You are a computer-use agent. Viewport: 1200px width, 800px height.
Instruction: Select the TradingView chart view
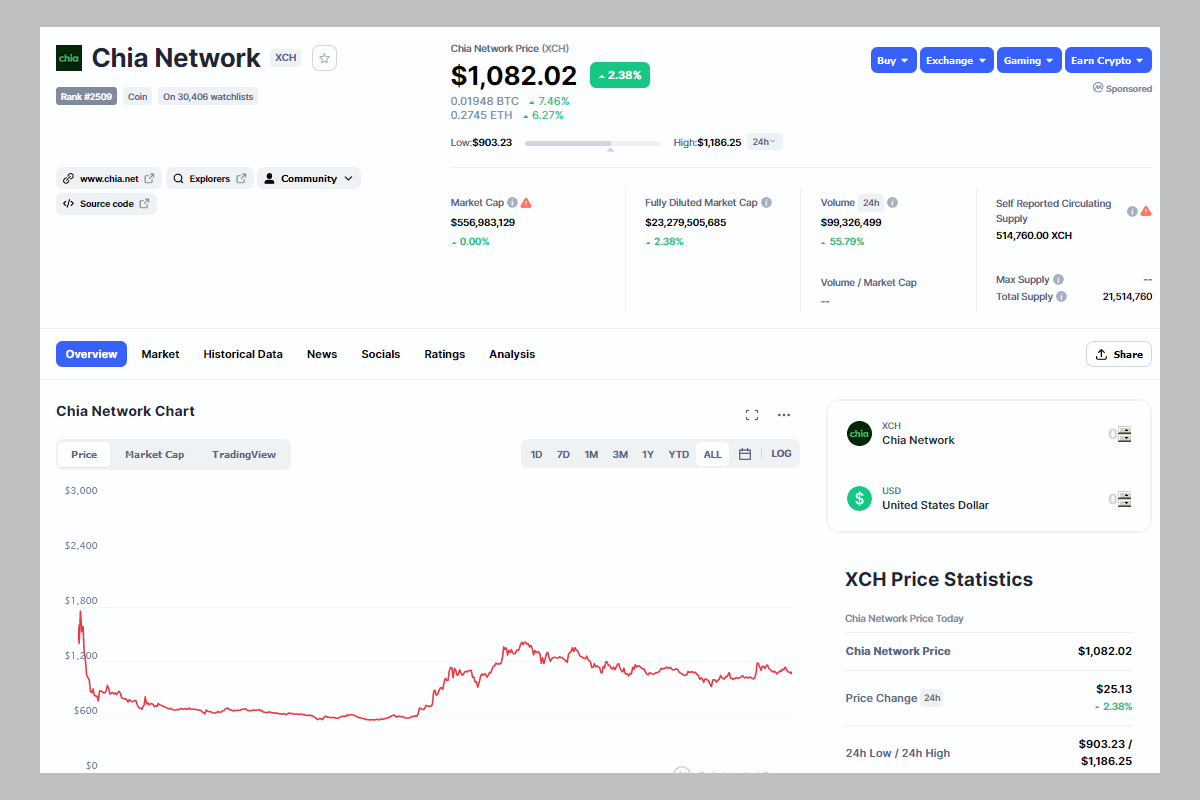[244, 454]
